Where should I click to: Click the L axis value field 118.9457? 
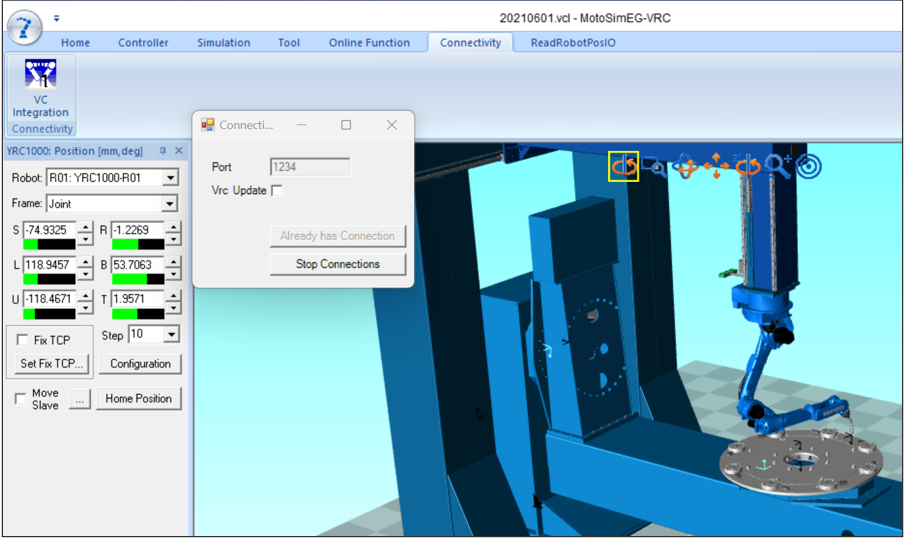coord(49,265)
